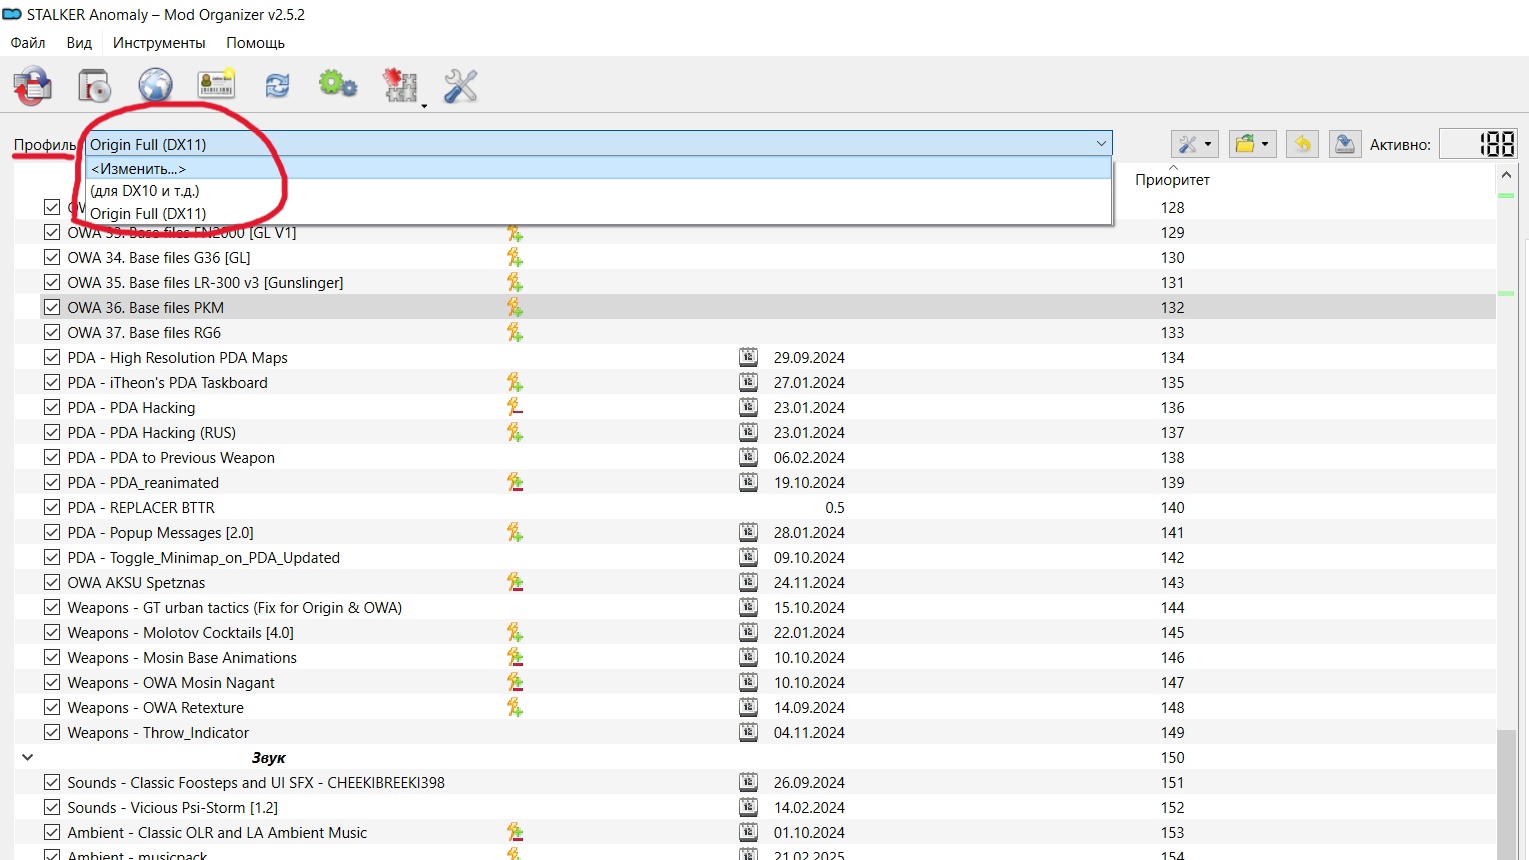Click the flag icon for Weapons - Molotov Cocktails

[x=515, y=632]
